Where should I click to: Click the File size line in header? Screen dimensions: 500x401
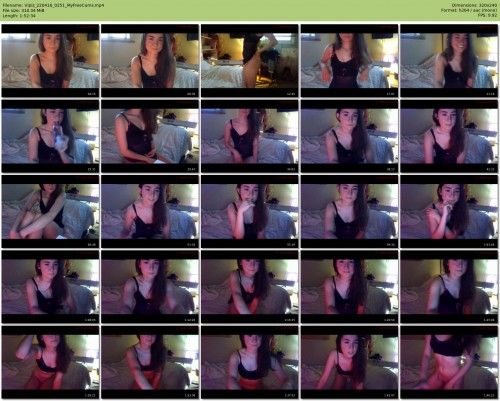pyautogui.click(x=23, y=10)
